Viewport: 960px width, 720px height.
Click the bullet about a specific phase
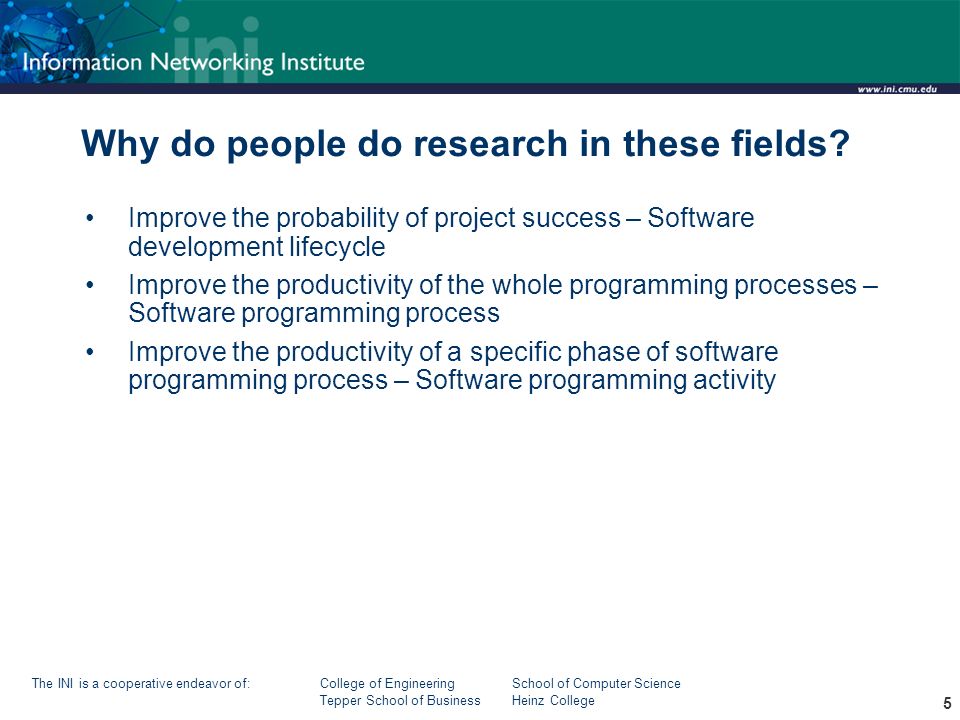453,366
